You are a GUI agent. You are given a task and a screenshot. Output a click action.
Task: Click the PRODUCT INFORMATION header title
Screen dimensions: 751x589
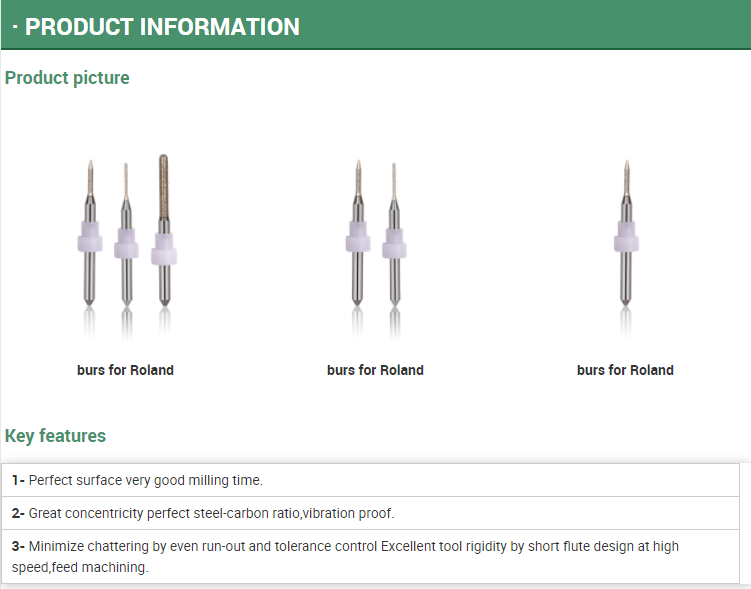(162, 27)
